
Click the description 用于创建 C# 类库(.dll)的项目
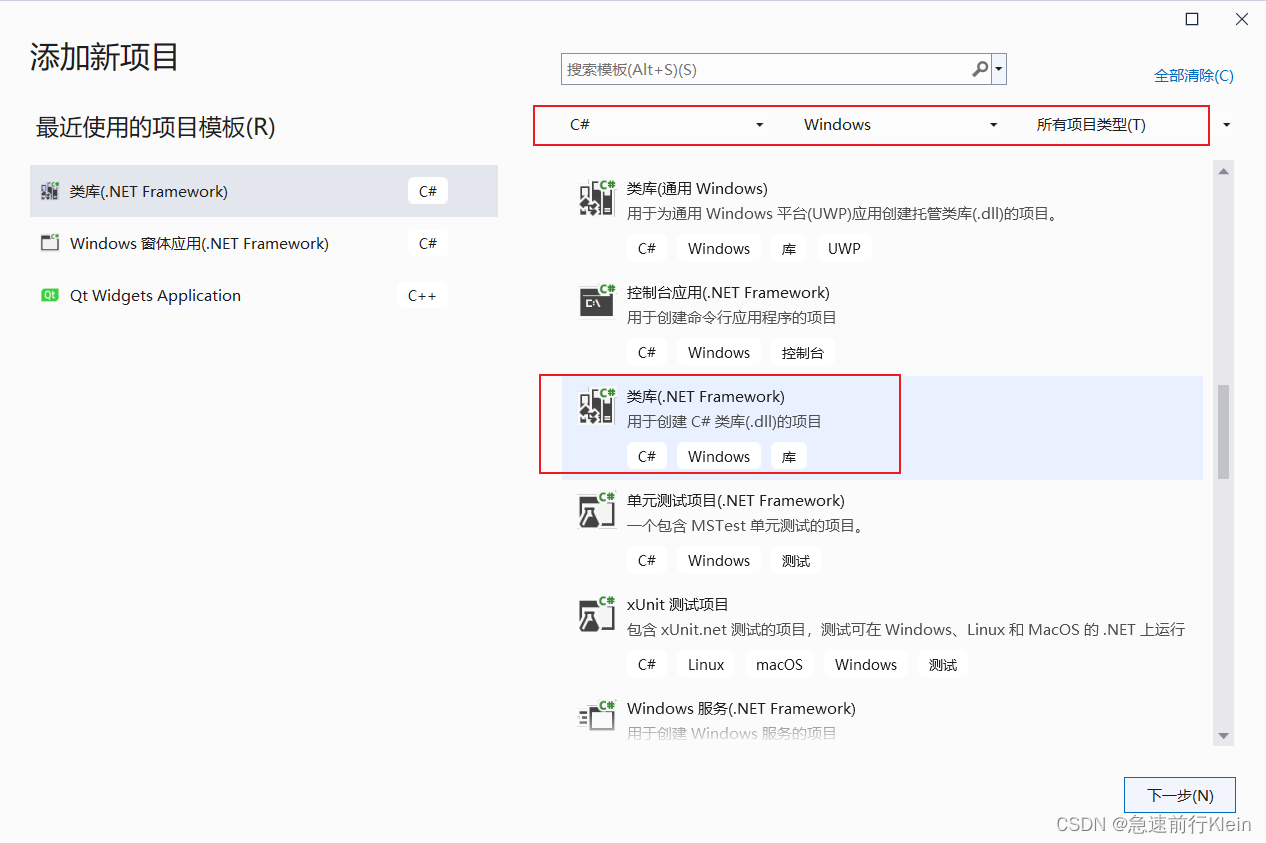(x=725, y=421)
